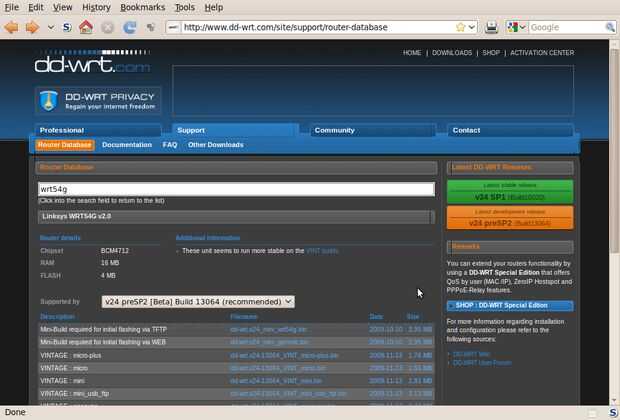The height and width of the screenshot is (420, 620).
Task: Click the '4 MB' FLASH value
Action: click(x=108, y=276)
